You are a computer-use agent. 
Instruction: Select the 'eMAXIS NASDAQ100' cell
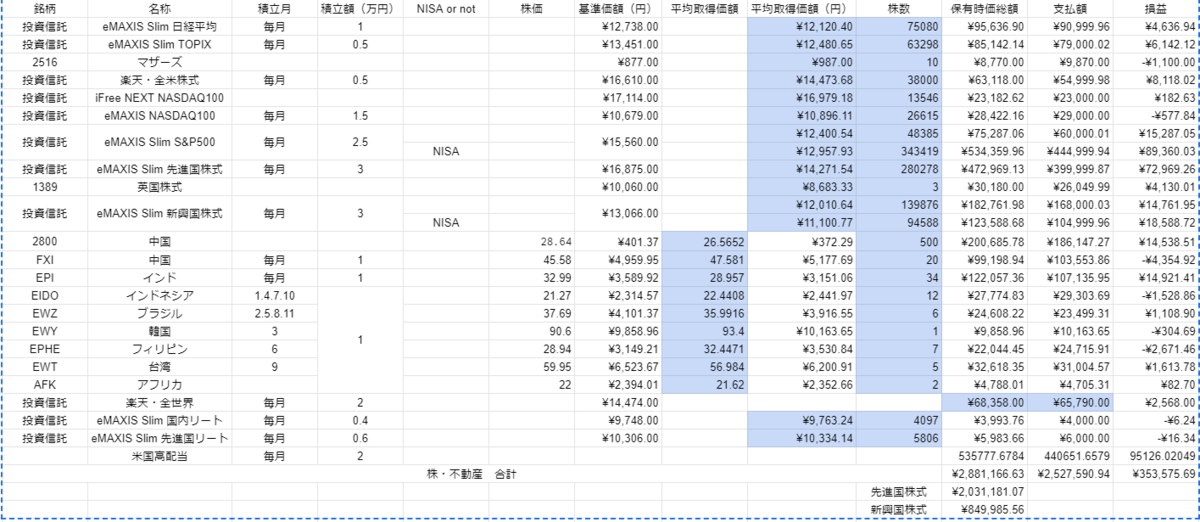pos(160,116)
